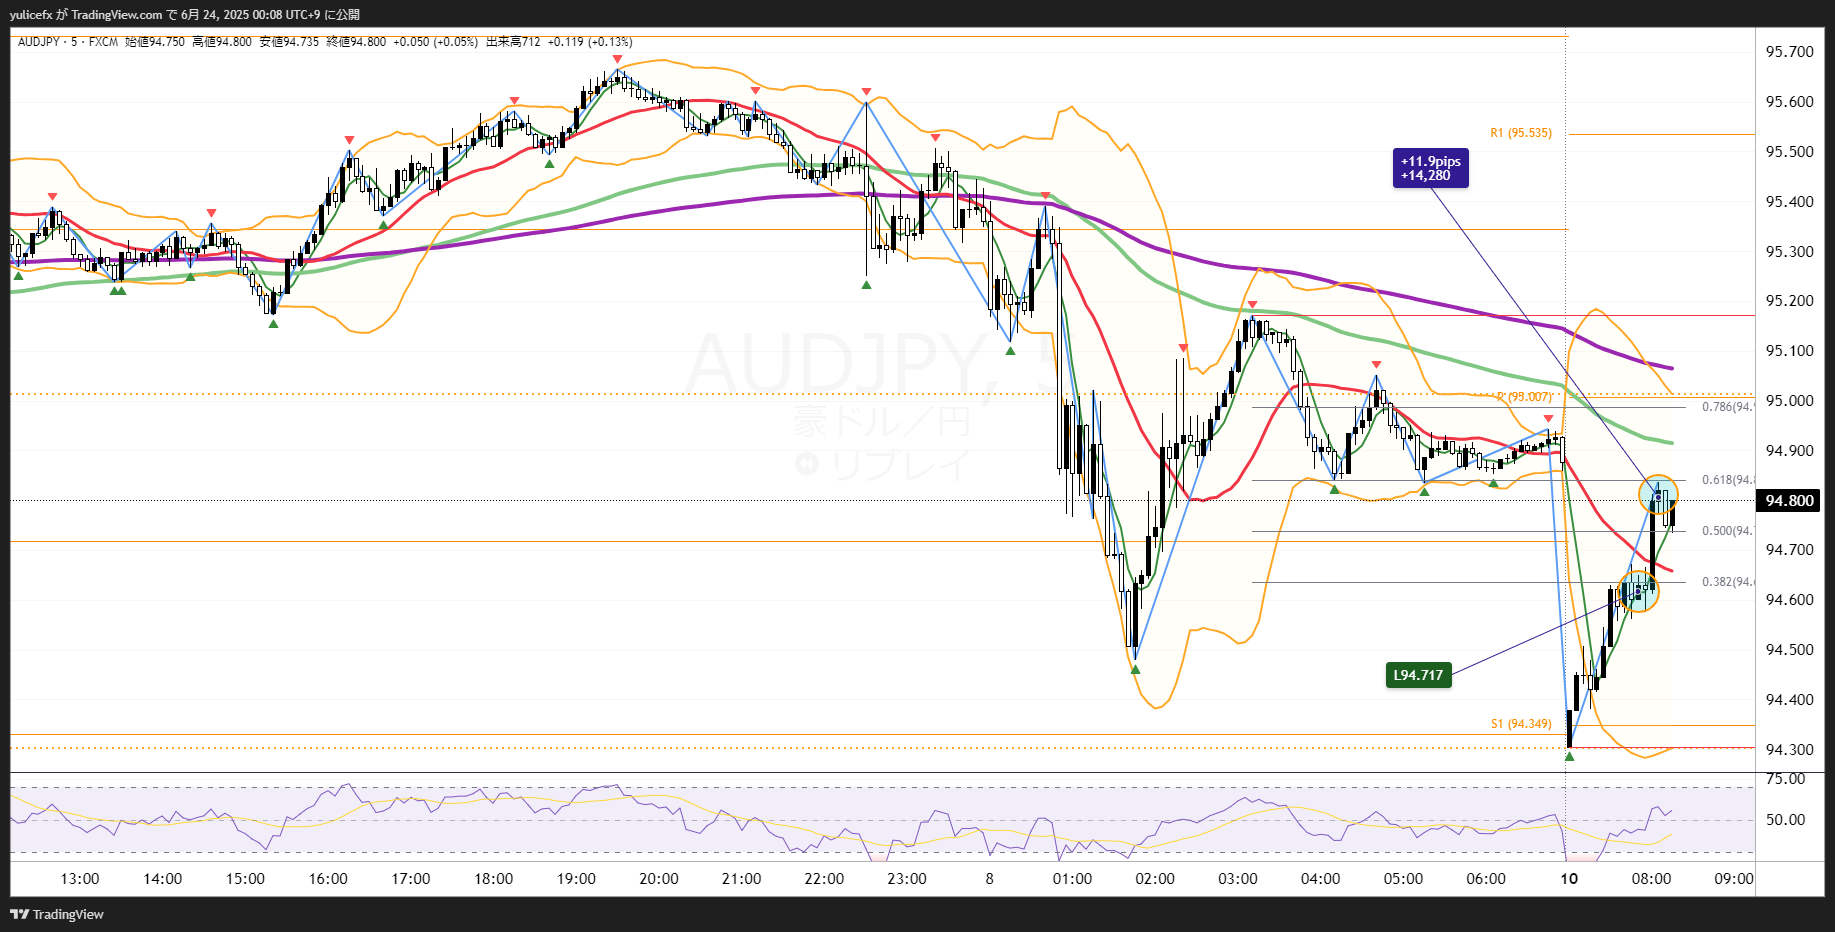Image resolution: width=1835 pixels, height=932 pixels.
Task: Click the 08:00 time axis label
Action: [1651, 879]
